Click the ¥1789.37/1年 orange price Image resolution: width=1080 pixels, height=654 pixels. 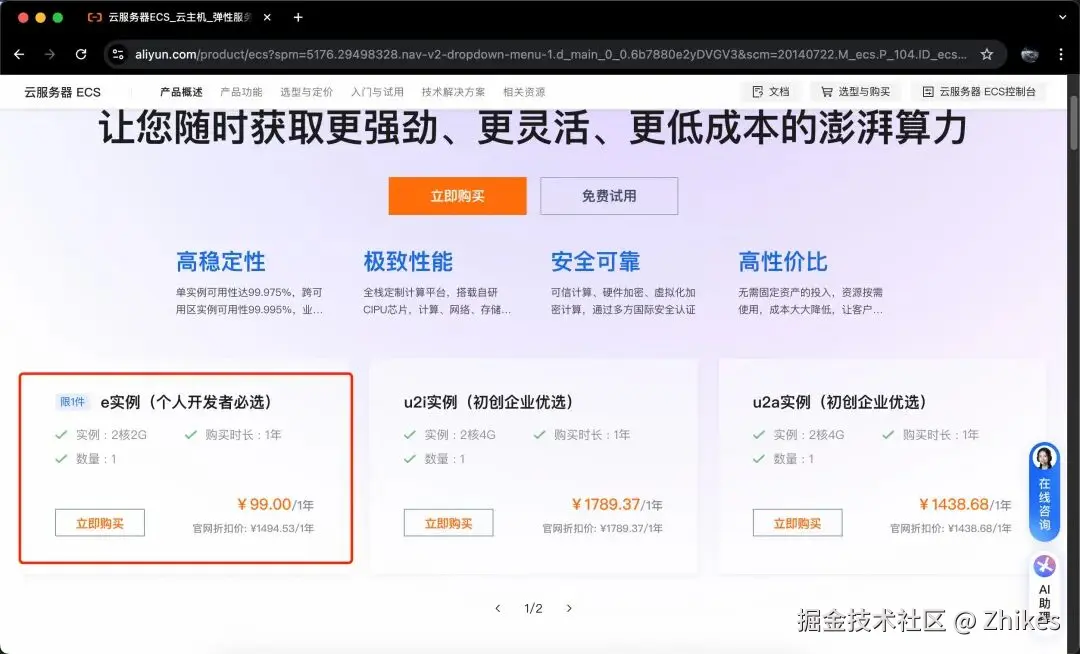[x=617, y=505]
